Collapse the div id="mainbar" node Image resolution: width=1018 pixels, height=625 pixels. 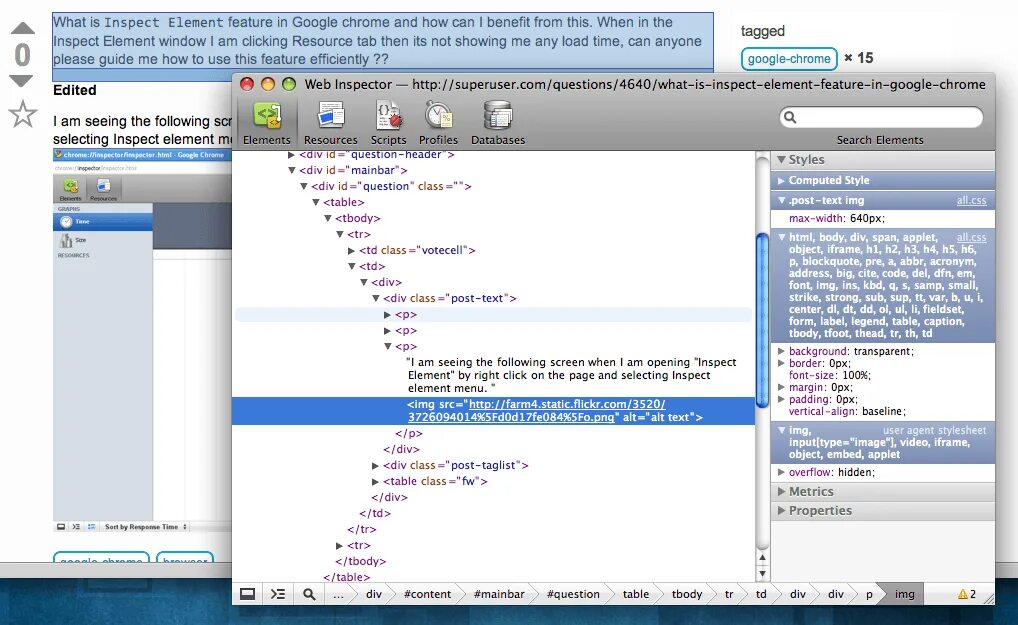pyautogui.click(x=292, y=170)
